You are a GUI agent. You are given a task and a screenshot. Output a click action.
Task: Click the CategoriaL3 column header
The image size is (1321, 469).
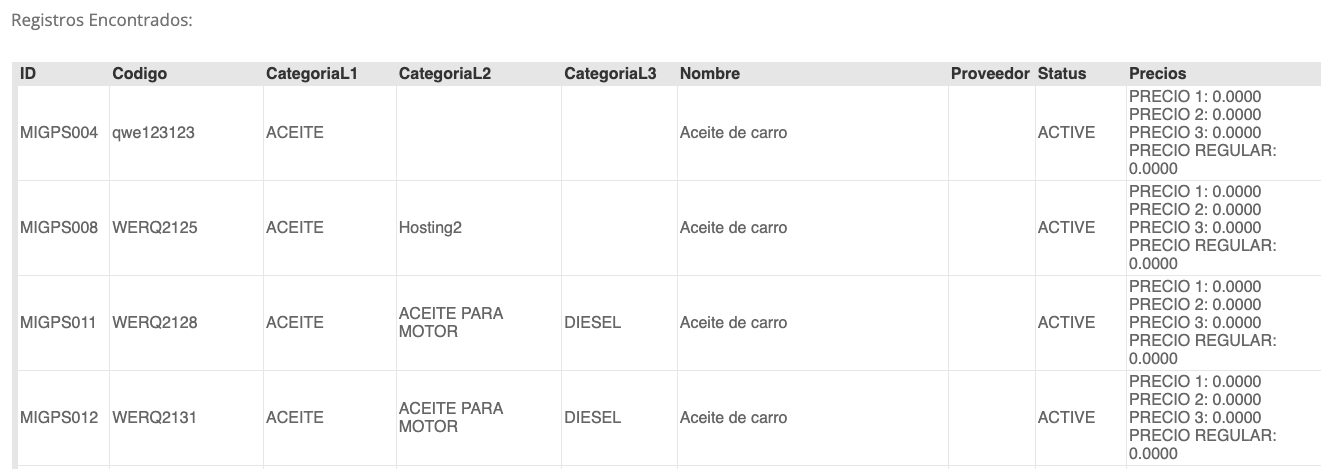pos(610,74)
